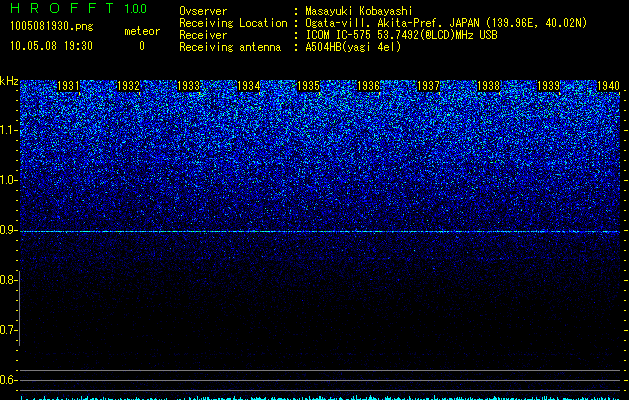The height and width of the screenshot is (400, 629).
Task: Click the 1933 time marker label
Action: (189, 86)
